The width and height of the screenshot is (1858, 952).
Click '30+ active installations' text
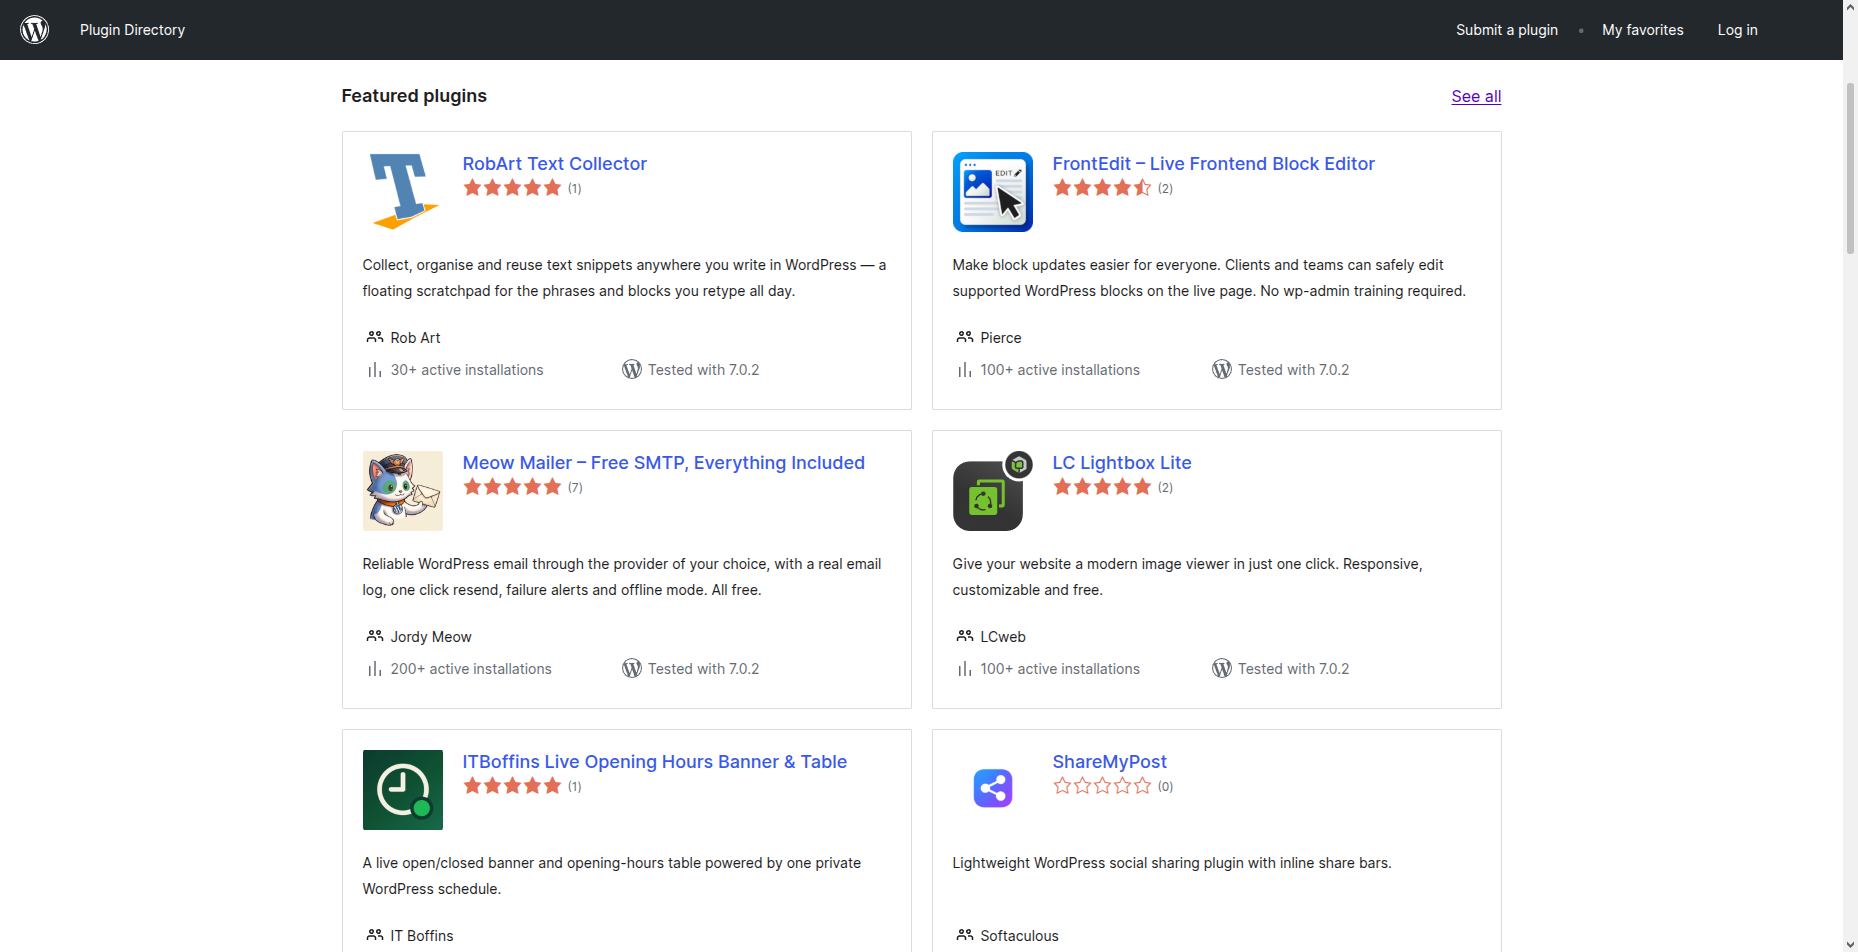click(x=467, y=370)
